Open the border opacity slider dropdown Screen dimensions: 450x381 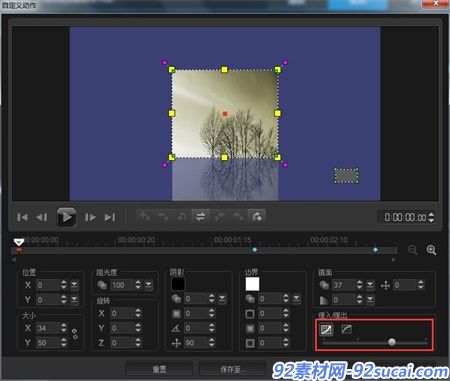(296, 299)
